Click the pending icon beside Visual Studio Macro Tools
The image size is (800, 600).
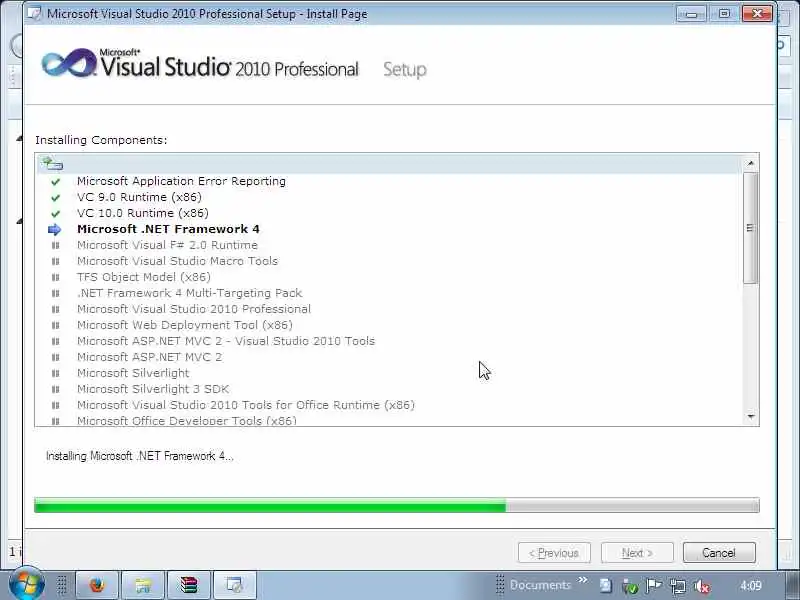tap(56, 262)
